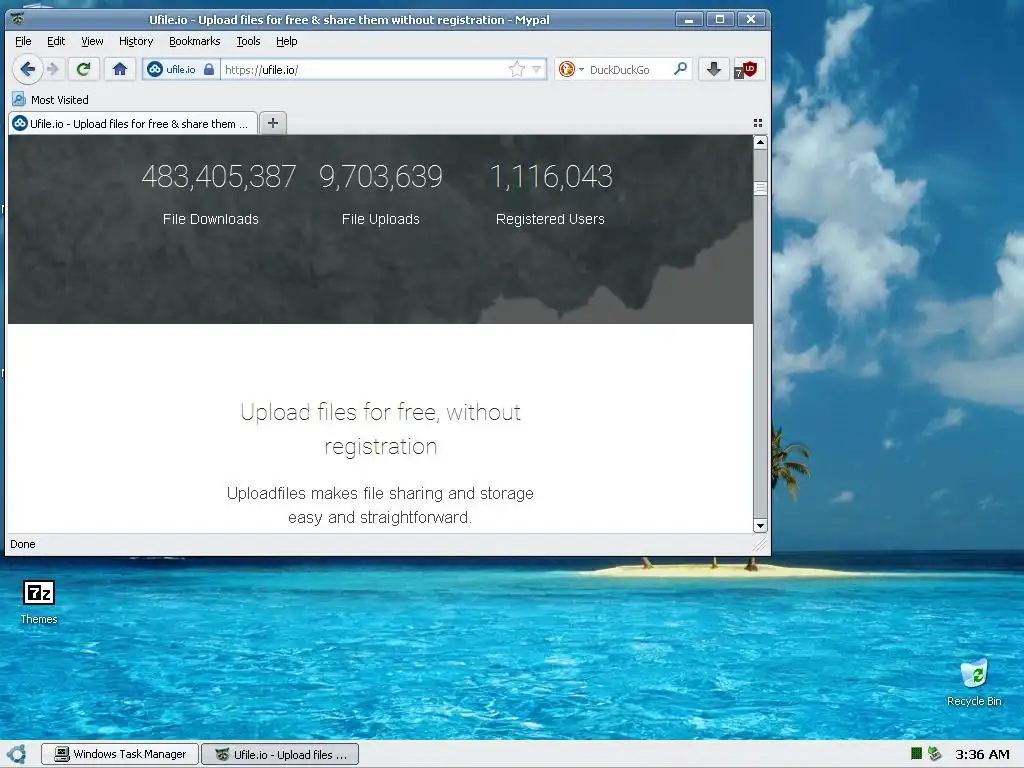The height and width of the screenshot is (768, 1024).
Task: Maximize the Mypal browser window
Action: (720, 20)
